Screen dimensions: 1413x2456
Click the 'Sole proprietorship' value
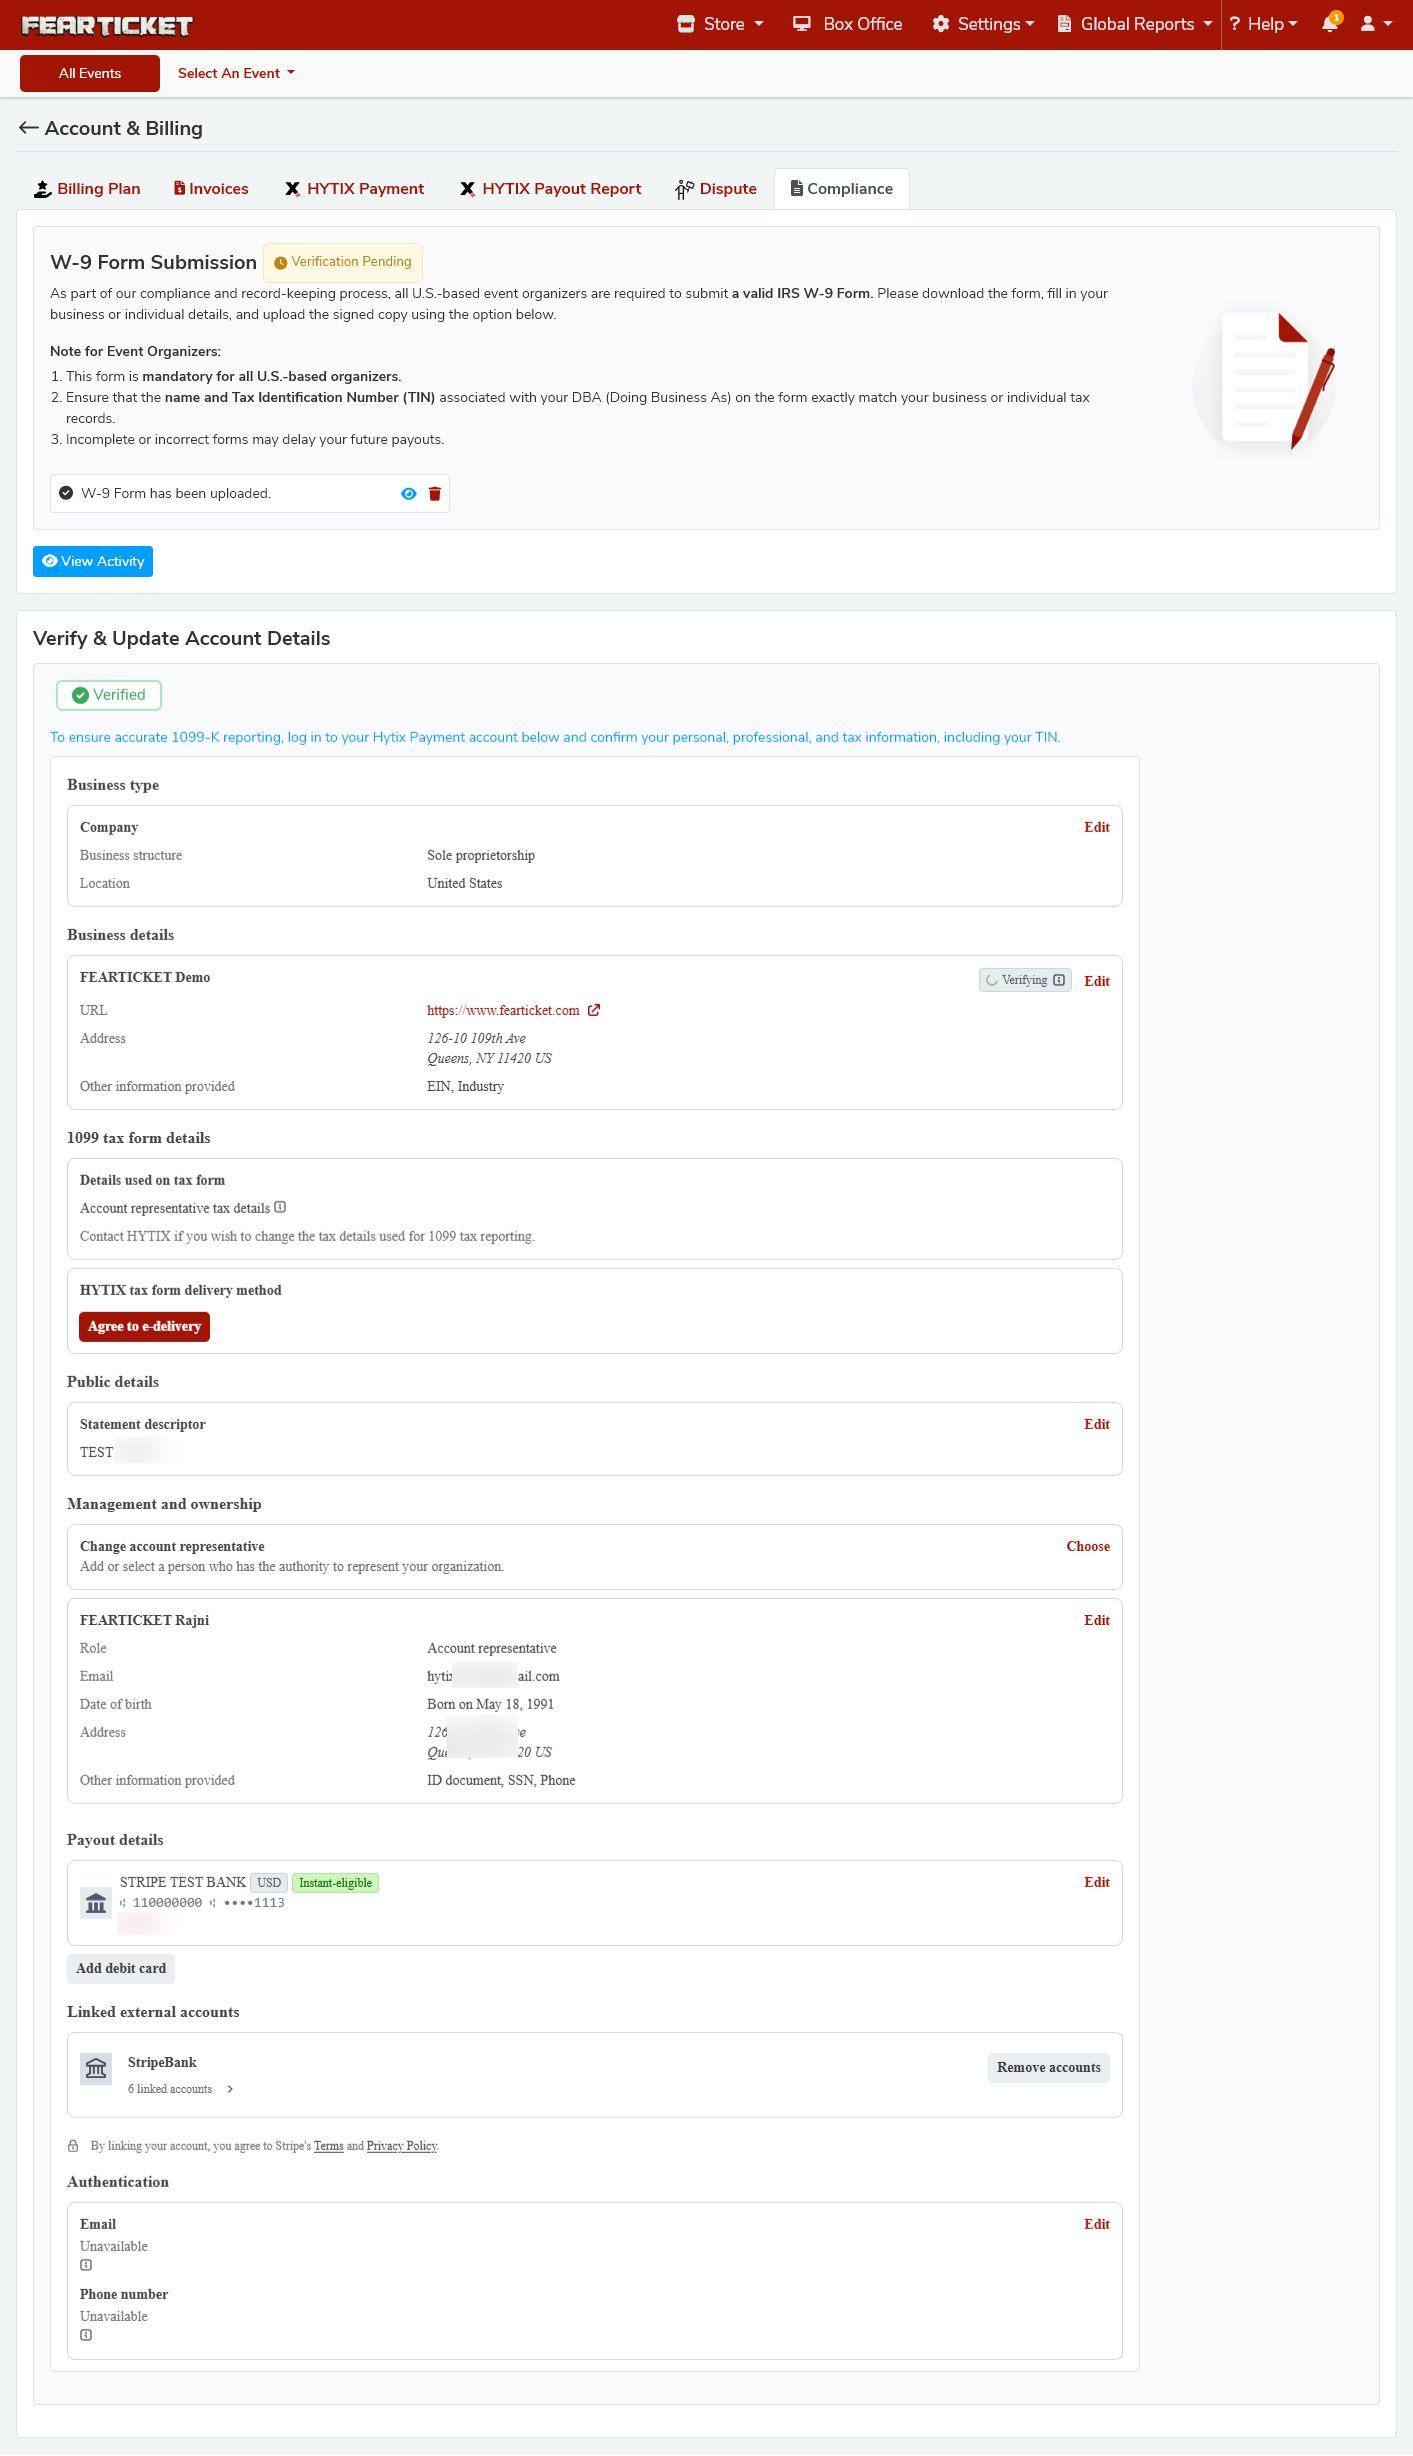pos(481,855)
